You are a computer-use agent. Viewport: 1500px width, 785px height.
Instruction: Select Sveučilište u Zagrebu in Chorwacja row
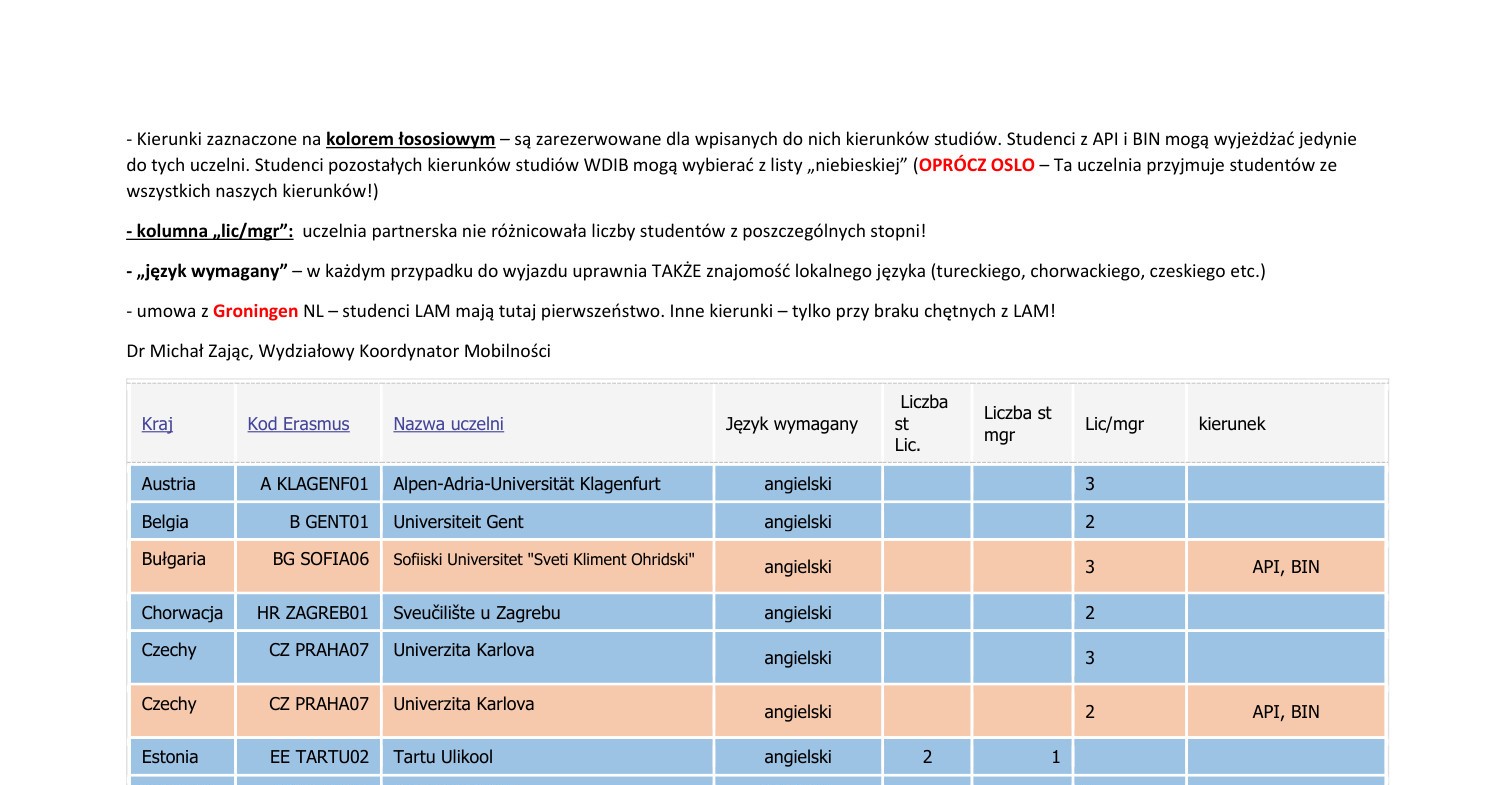click(487, 612)
